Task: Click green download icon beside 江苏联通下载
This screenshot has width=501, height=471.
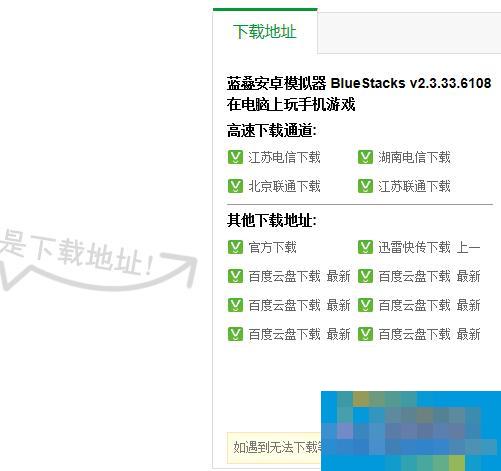Action: point(365,186)
